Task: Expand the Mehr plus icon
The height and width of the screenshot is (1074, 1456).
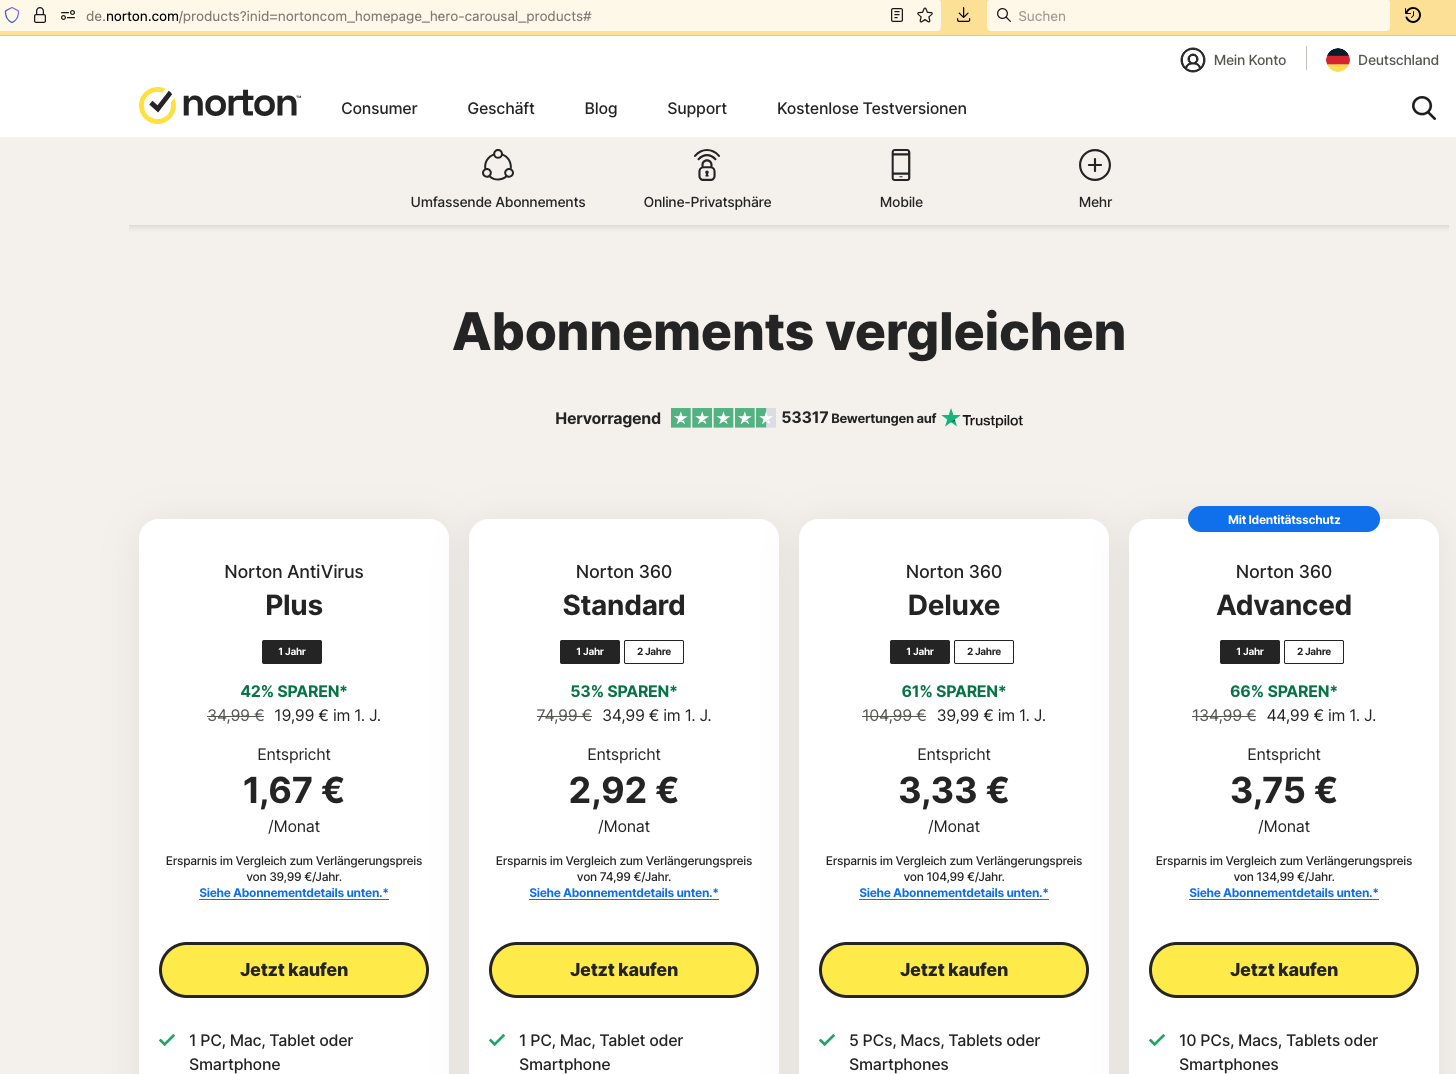Action: [x=1095, y=165]
